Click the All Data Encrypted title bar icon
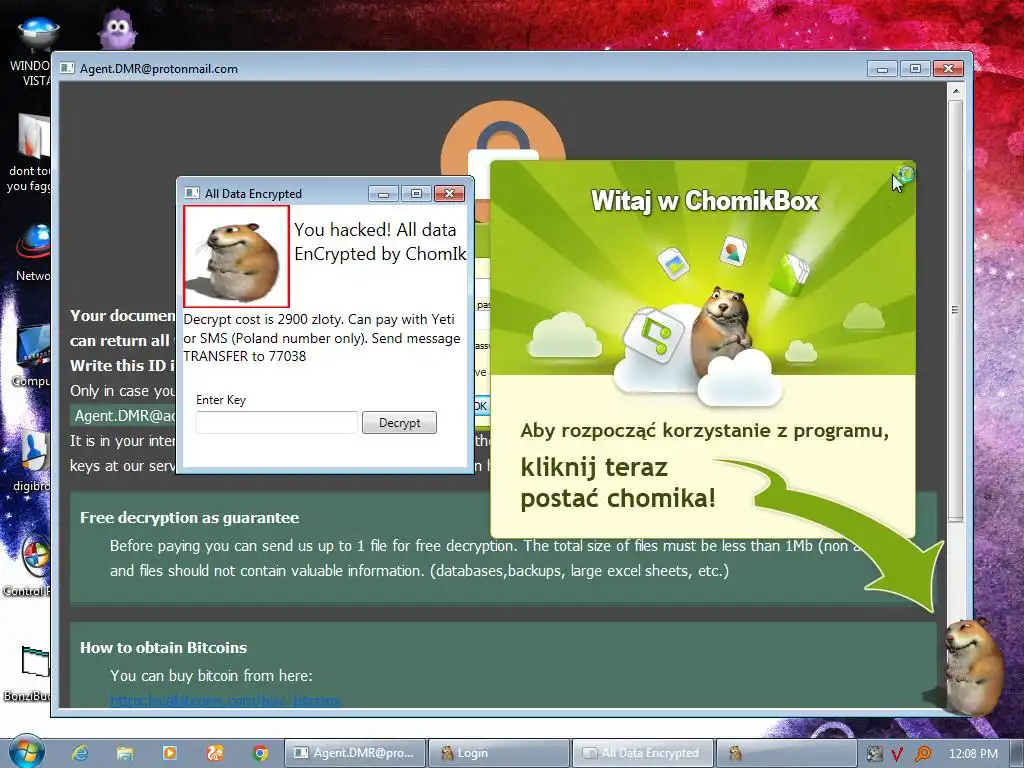 point(192,193)
